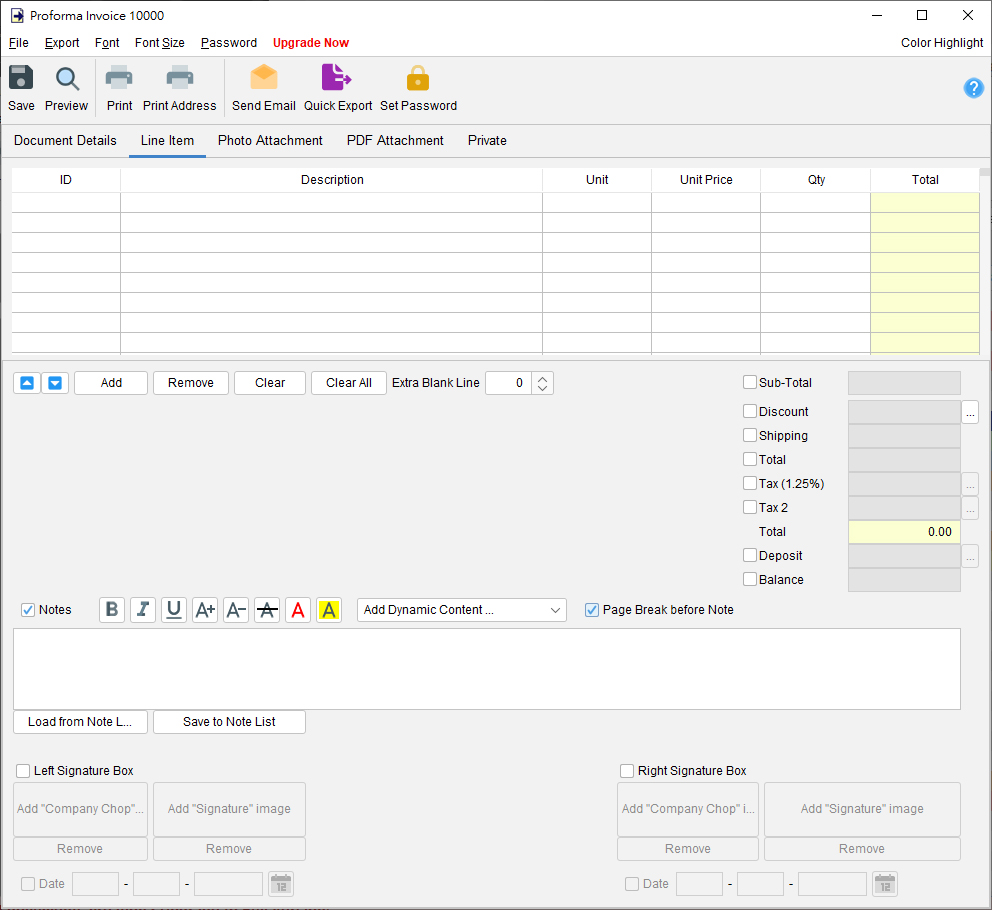The height and width of the screenshot is (910, 992).
Task: Click the Send Email envelope icon
Action: [264, 78]
